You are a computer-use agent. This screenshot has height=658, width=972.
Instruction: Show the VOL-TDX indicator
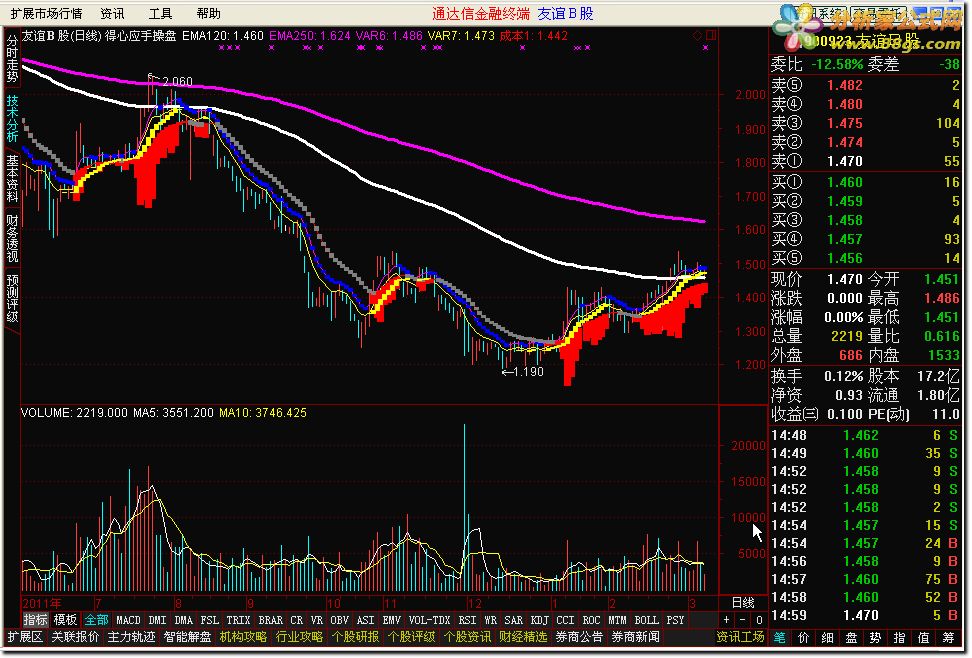(x=430, y=620)
